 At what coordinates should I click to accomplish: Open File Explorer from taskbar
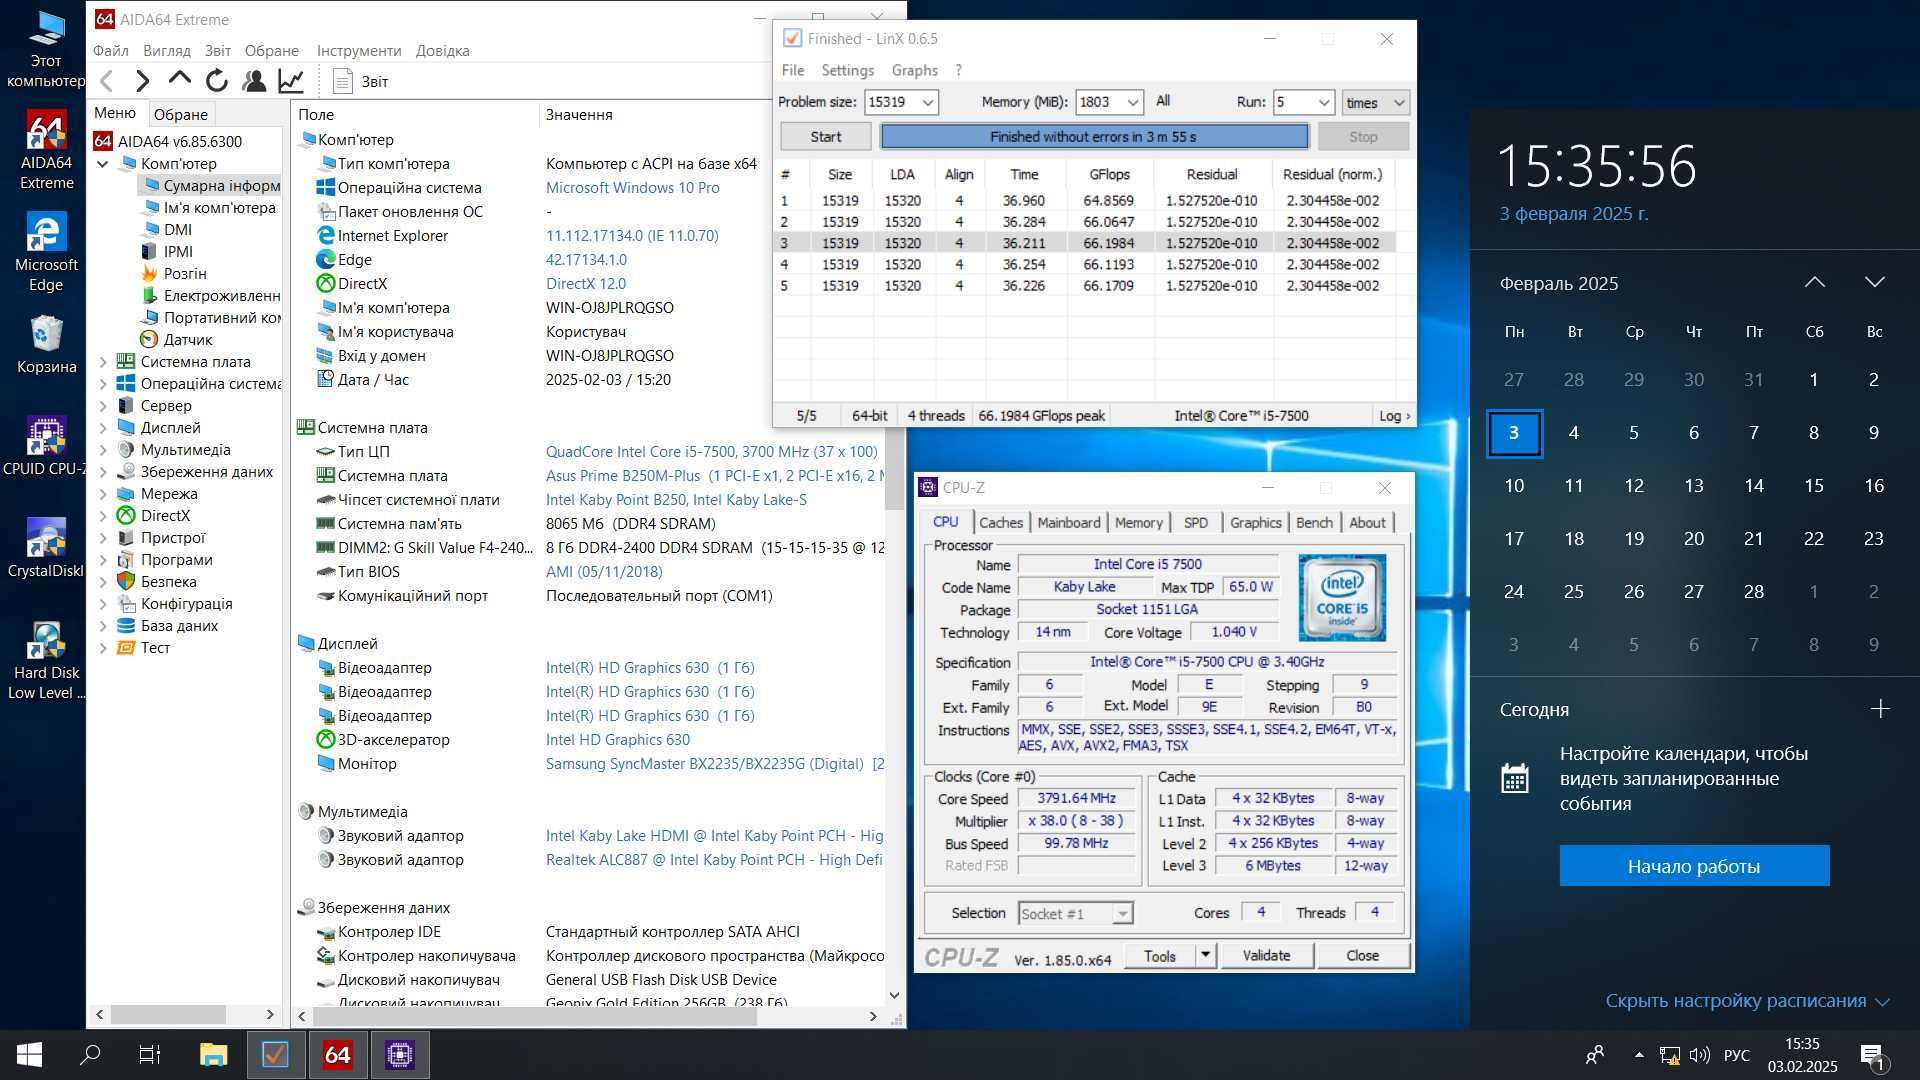[213, 1054]
